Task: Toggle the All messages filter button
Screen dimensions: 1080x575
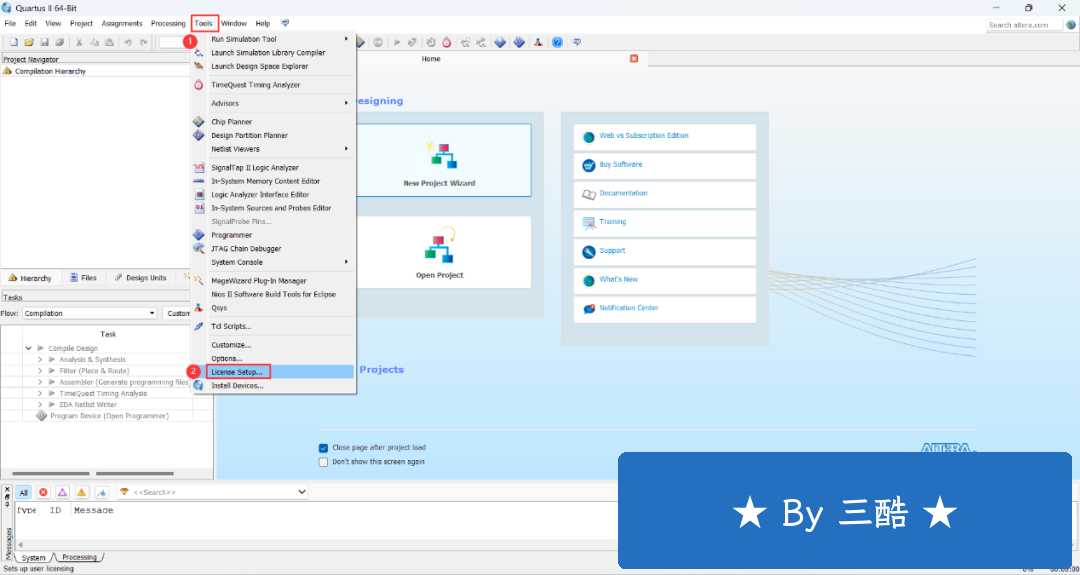Action: [23, 492]
